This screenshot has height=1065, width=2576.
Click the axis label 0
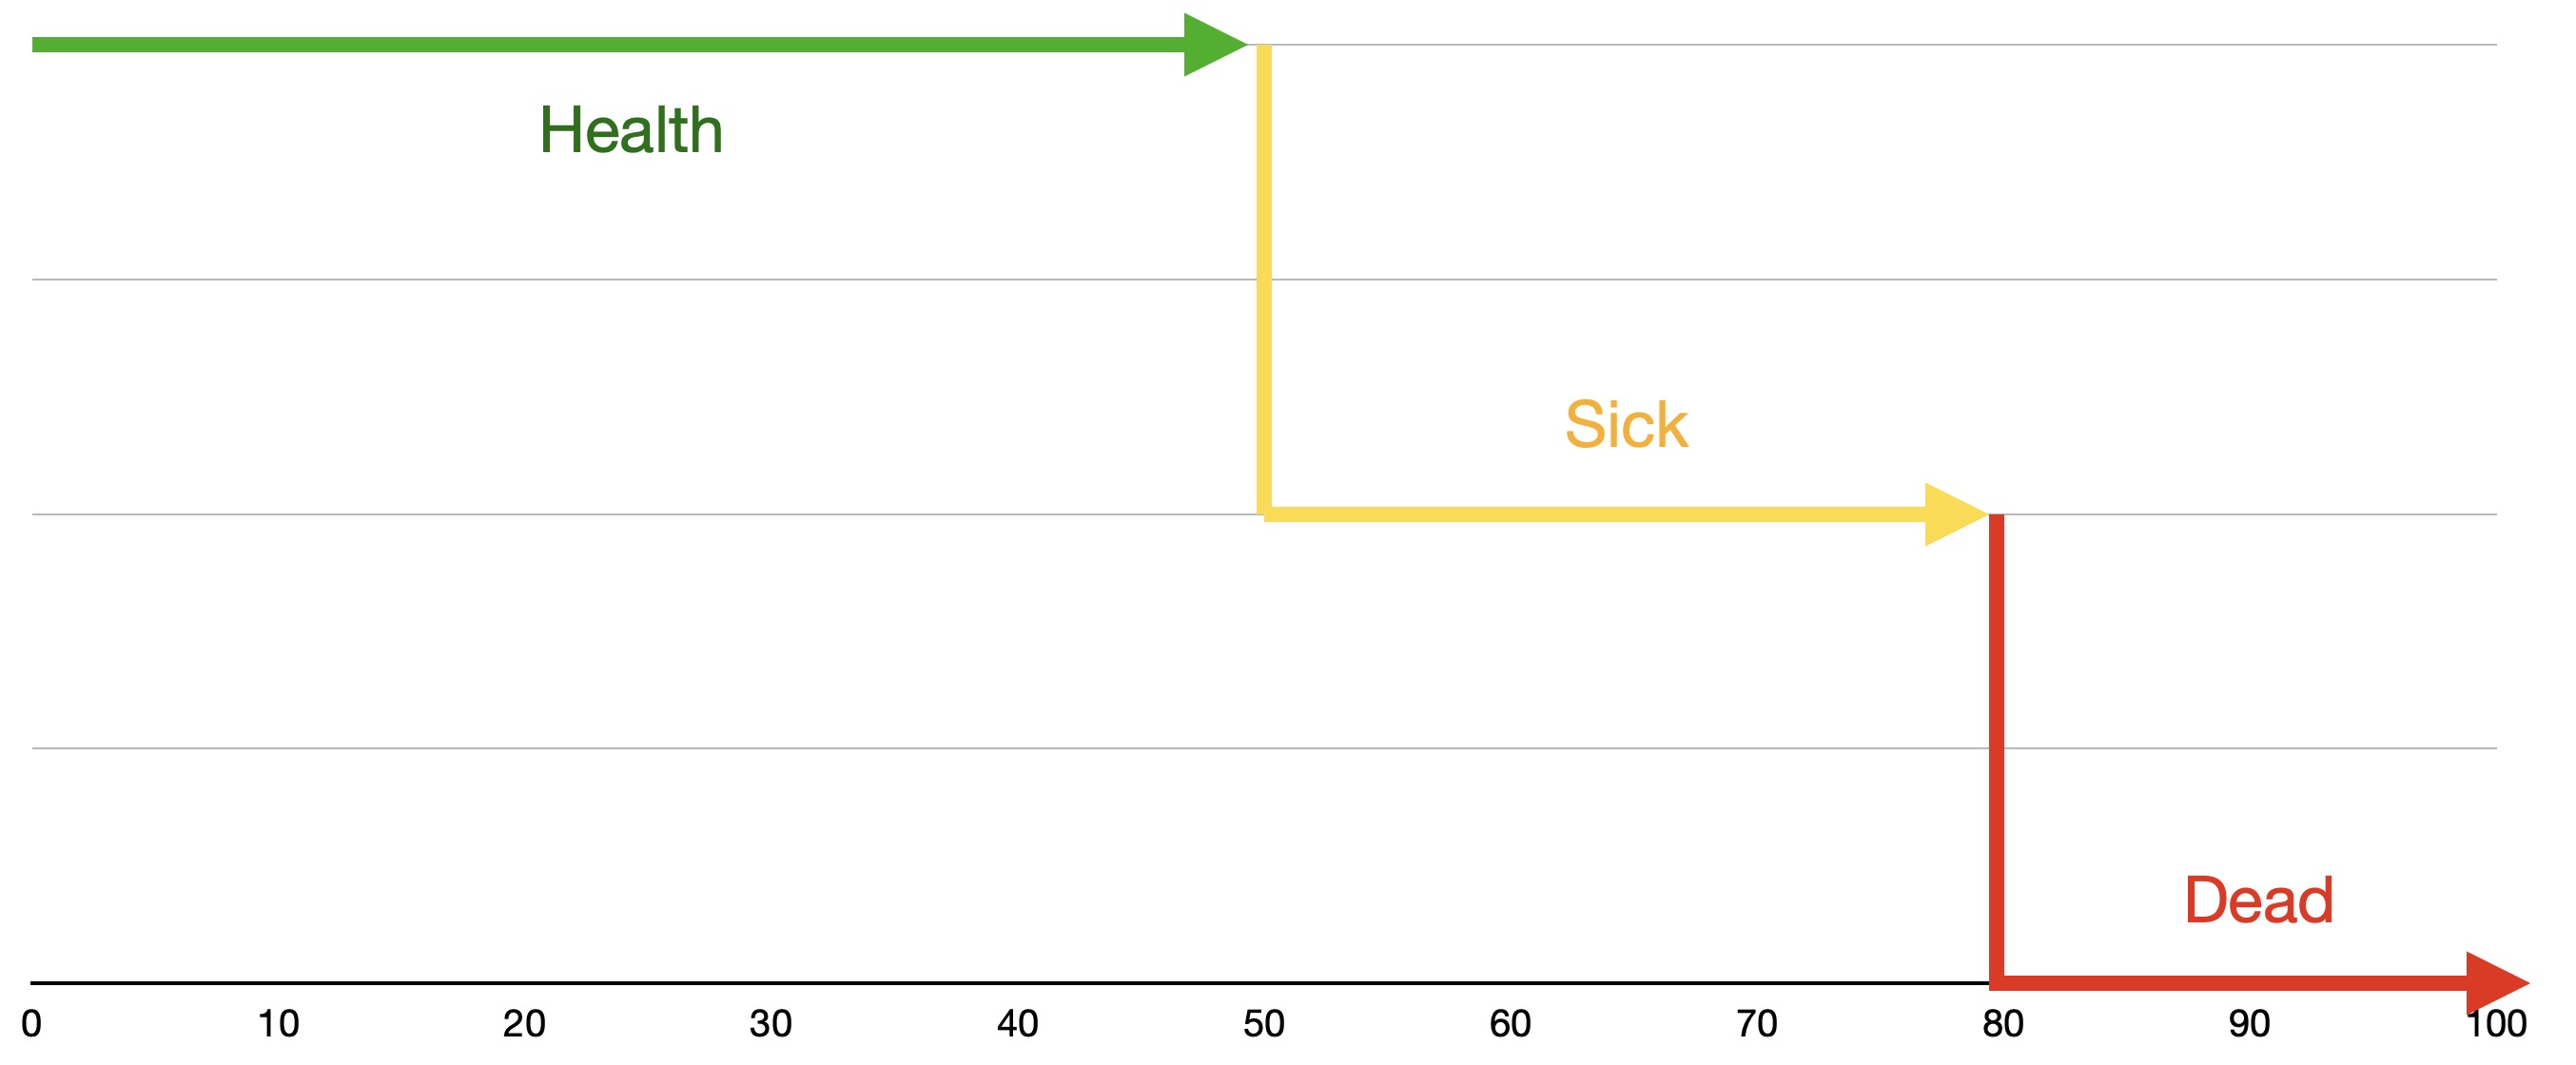(x=31, y=1024)
